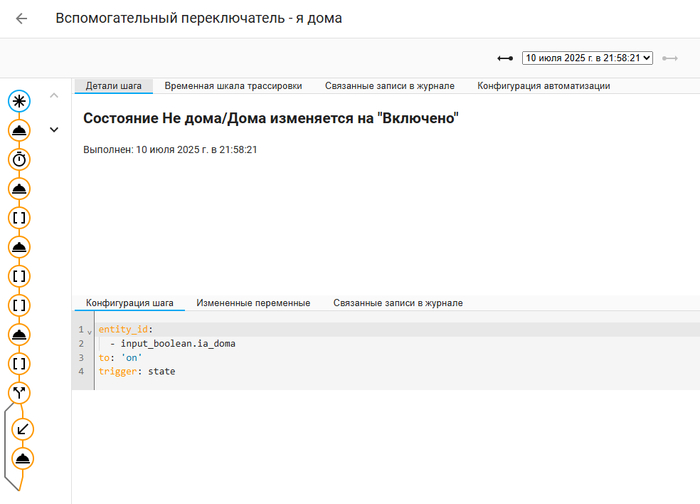Click the input_boolean.ia_doma line in the code editor

point(177,343)
